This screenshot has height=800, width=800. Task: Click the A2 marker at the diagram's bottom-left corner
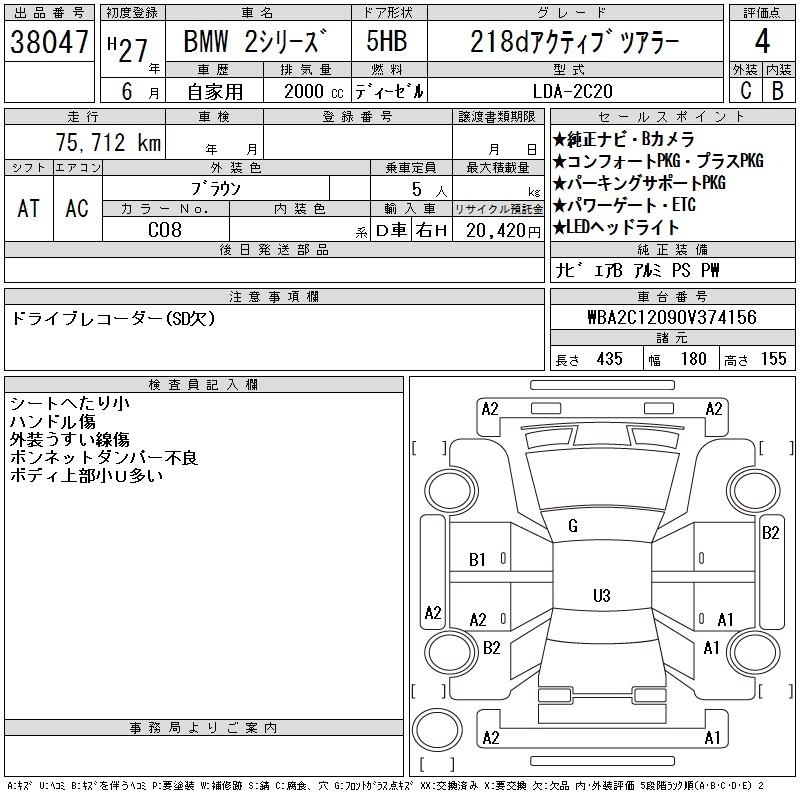click(x=490, y=738)
